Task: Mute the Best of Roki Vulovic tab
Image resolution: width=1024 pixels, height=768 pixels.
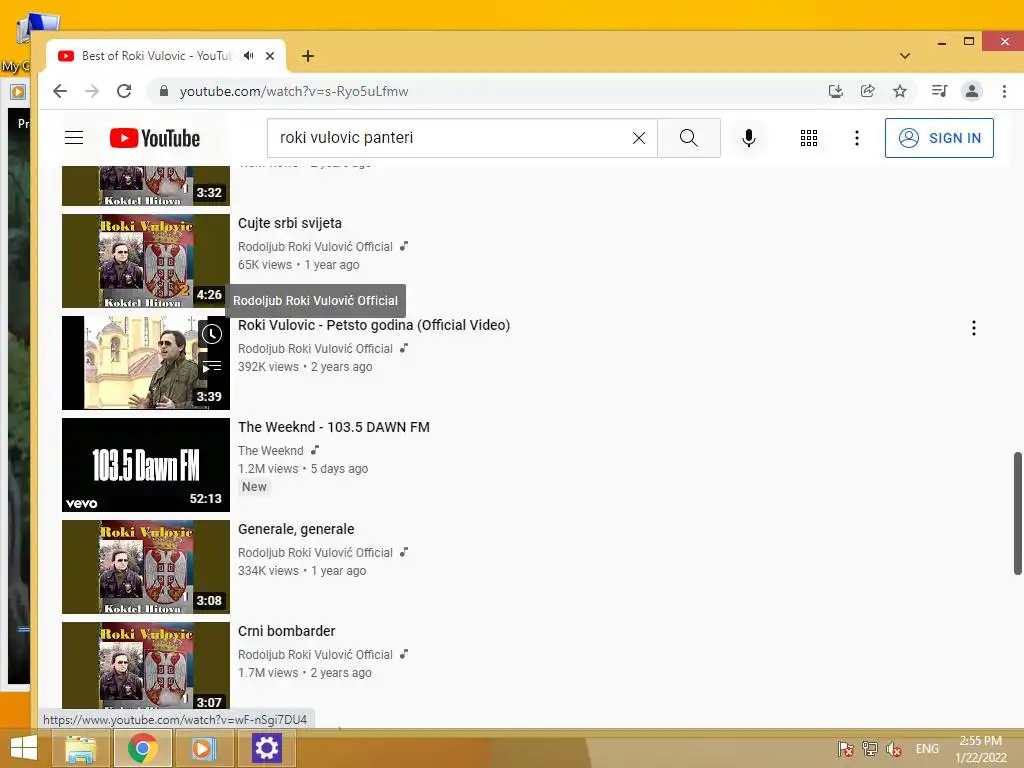Action: coord(249,56)
